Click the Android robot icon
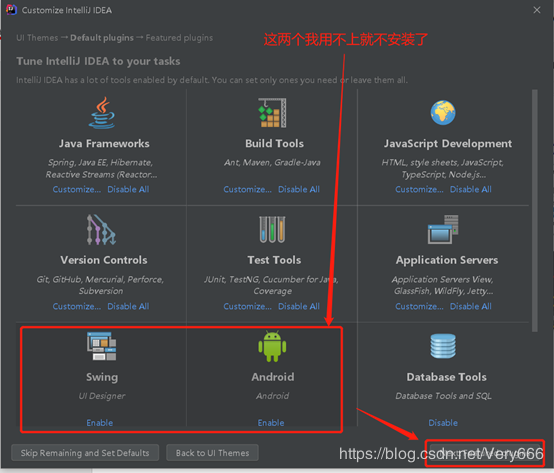This screenshot has height=473, width=554. click(x=272, y=346)
